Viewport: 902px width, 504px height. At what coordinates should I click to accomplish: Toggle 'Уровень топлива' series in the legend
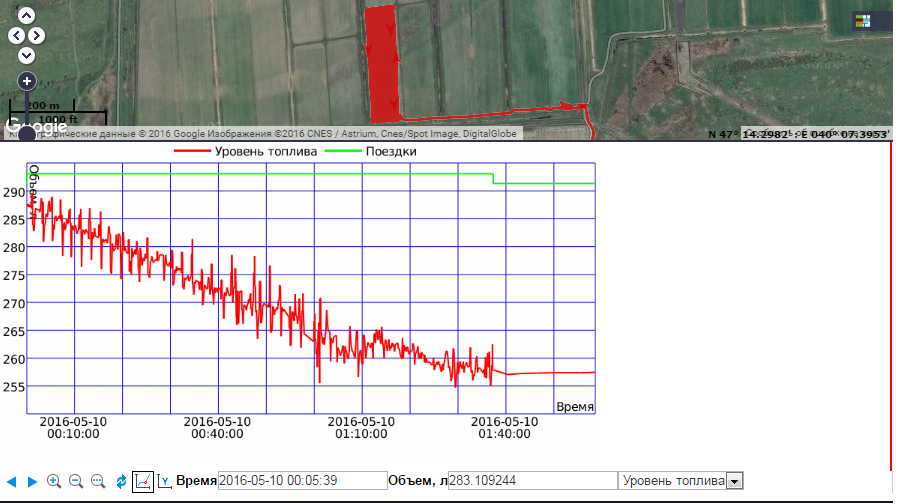(x=246, y=152)
